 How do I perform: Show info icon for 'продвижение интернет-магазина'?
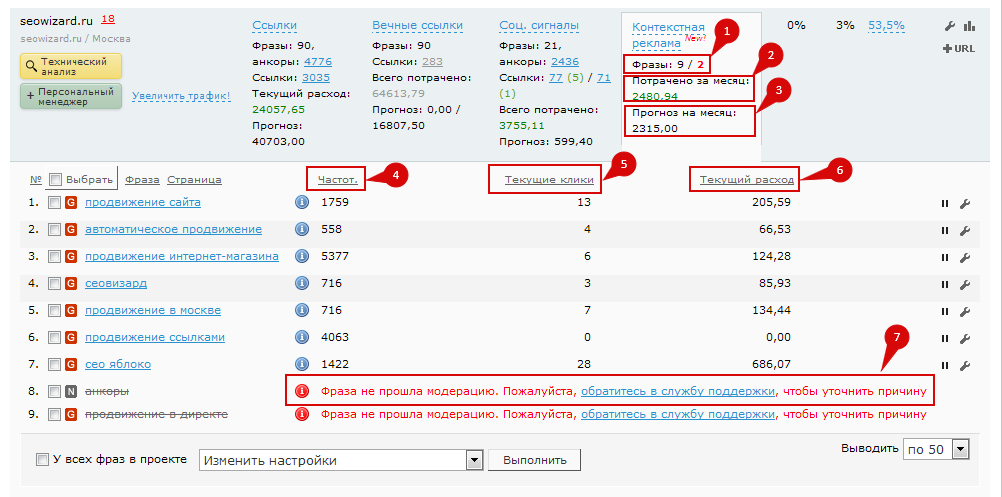click(x=302, y=256)
